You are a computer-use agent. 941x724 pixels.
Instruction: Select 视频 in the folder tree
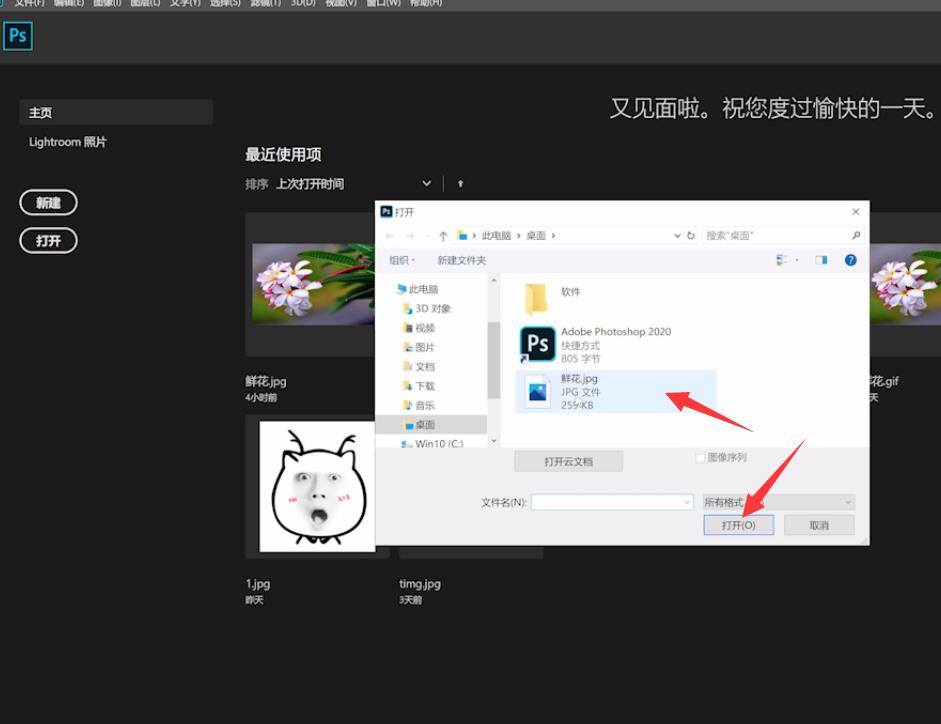coord(419,328)
